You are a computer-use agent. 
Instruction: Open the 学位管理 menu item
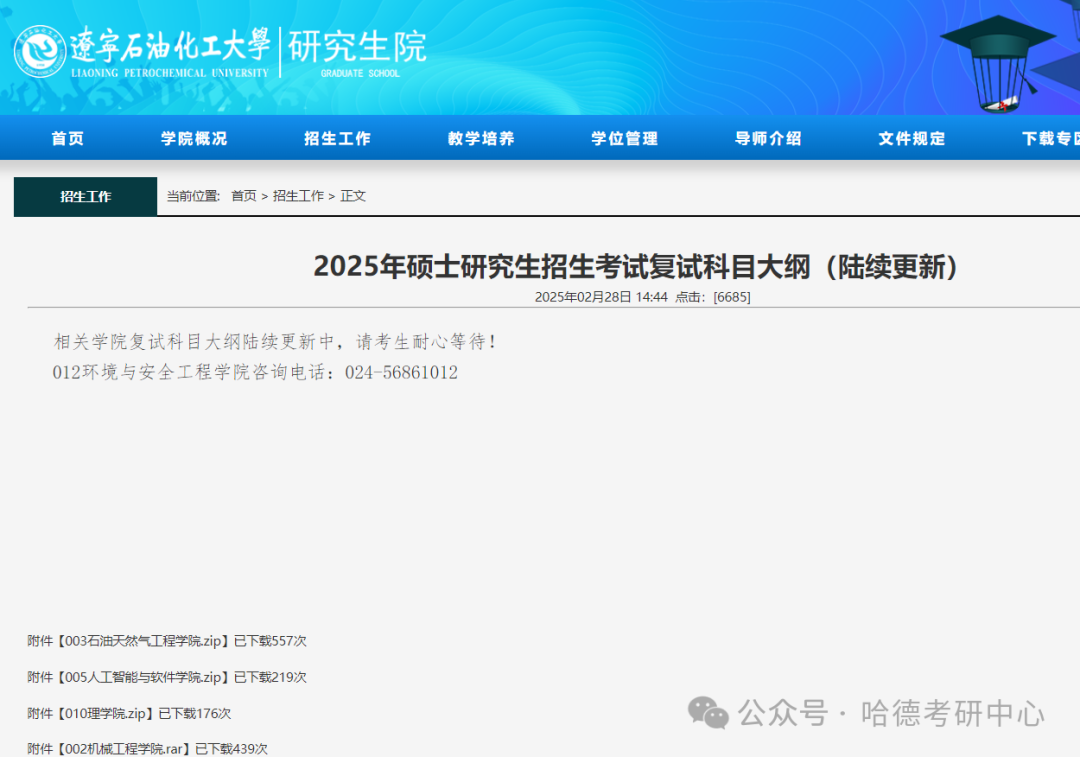pos(625,138)
